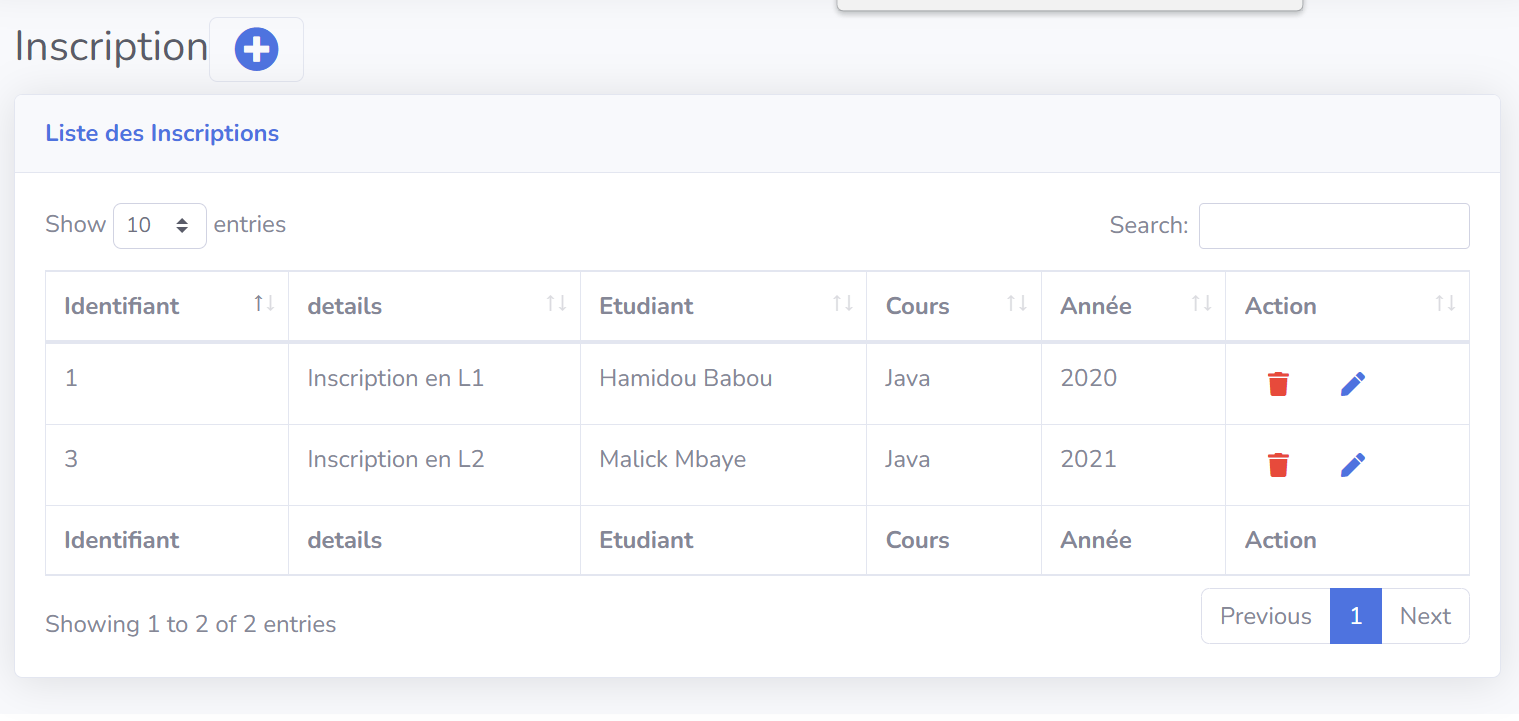
Task: Open edit pencil icon for Hamidou Babou row
Action: (1353, 383)
